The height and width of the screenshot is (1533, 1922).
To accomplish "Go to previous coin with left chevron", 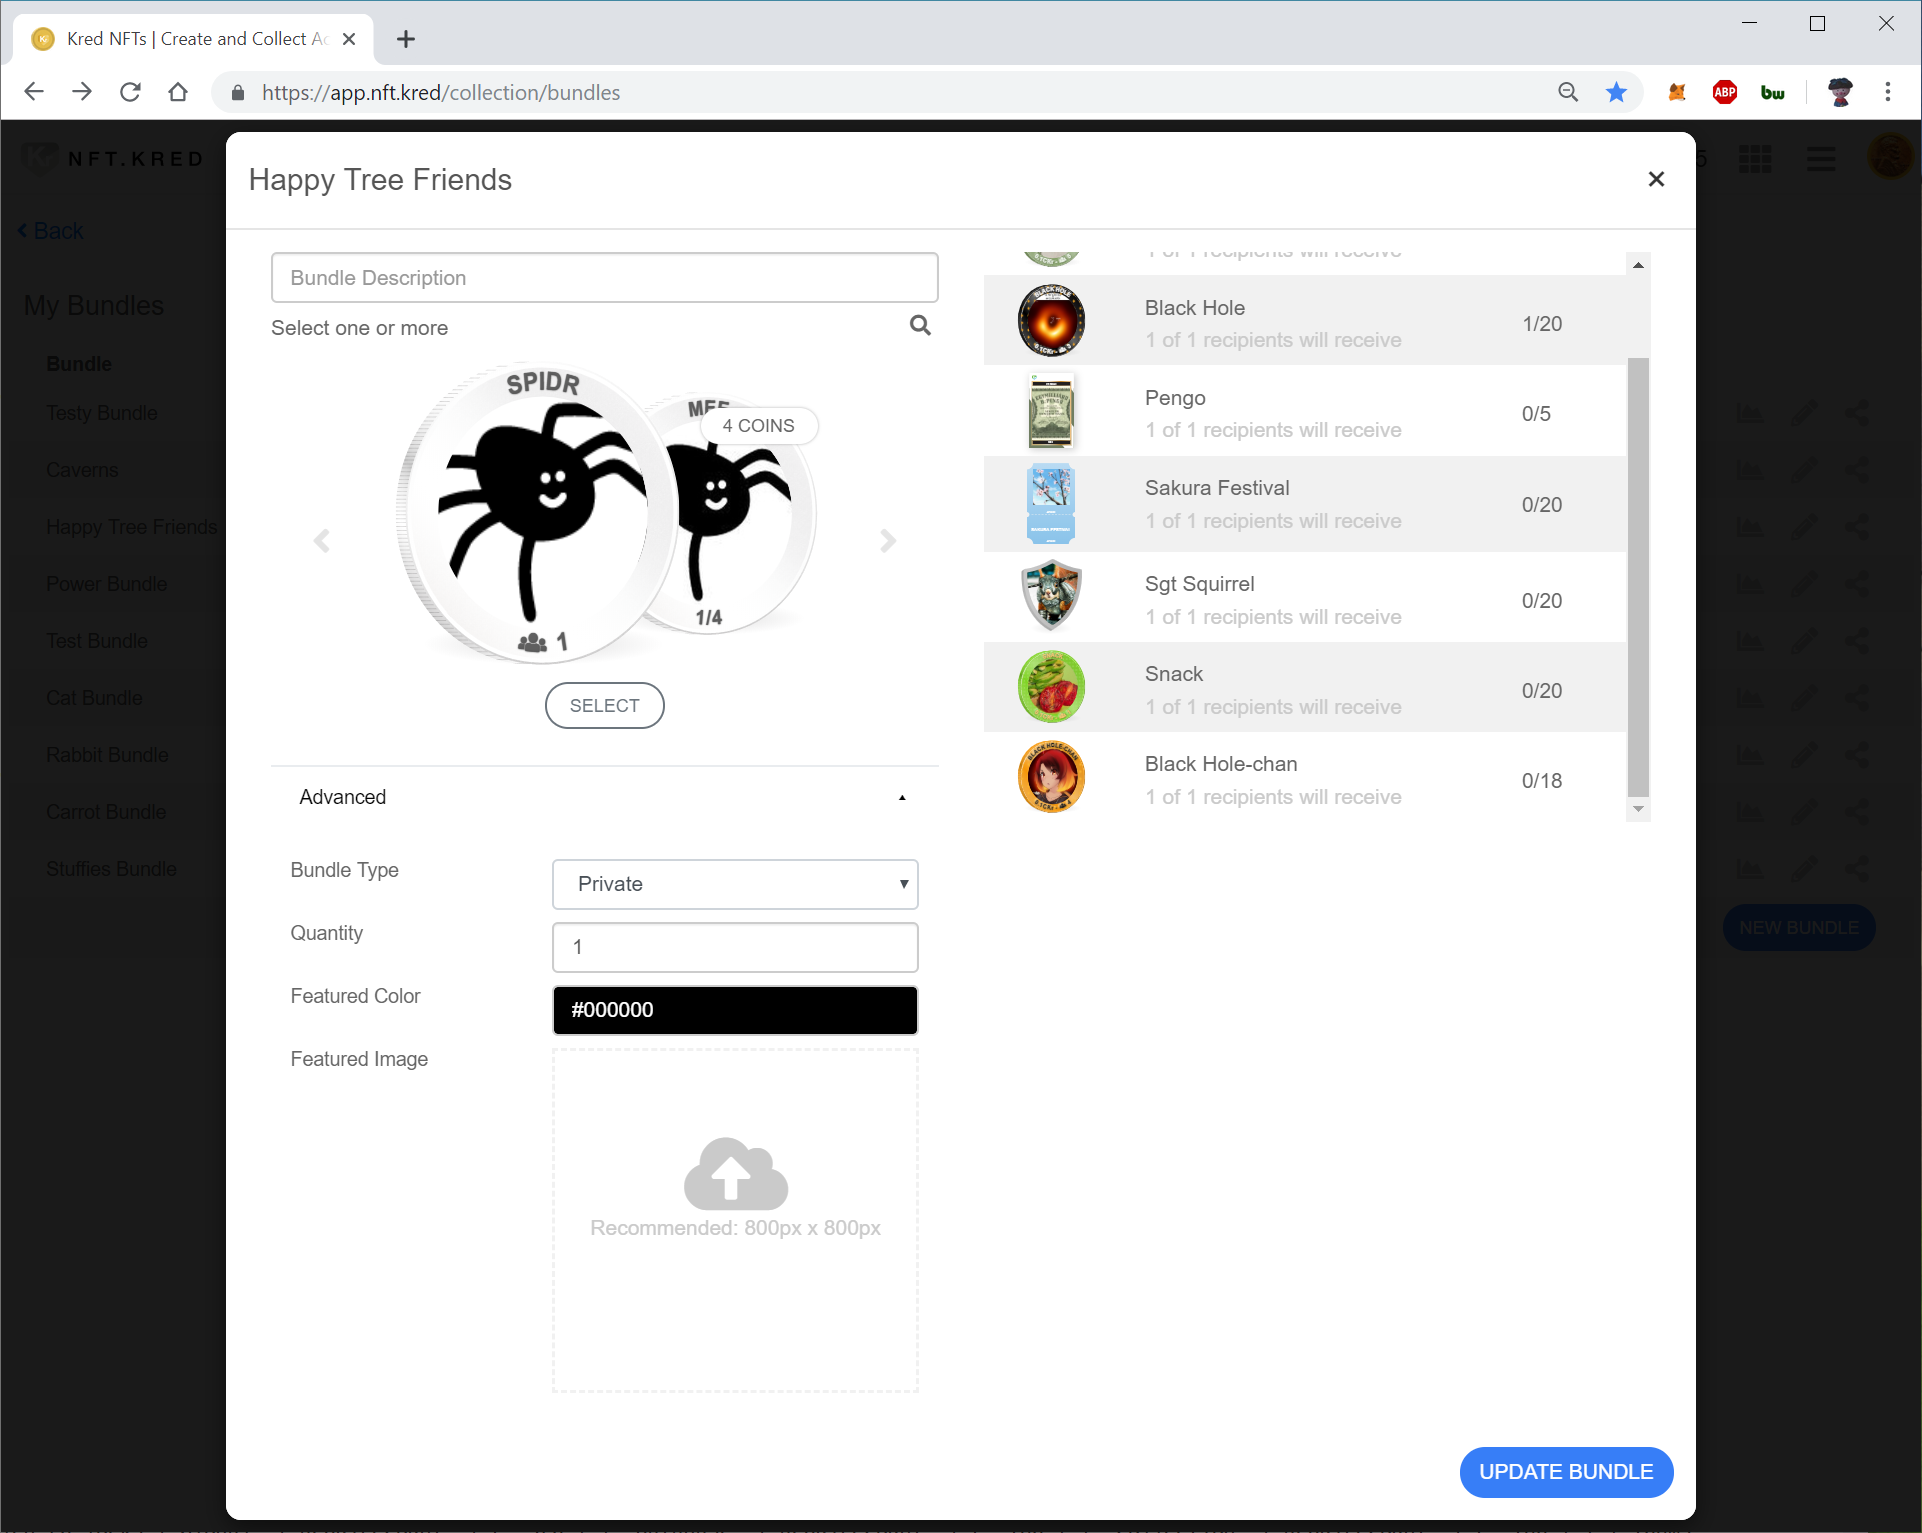I will [x=322, y=541].
